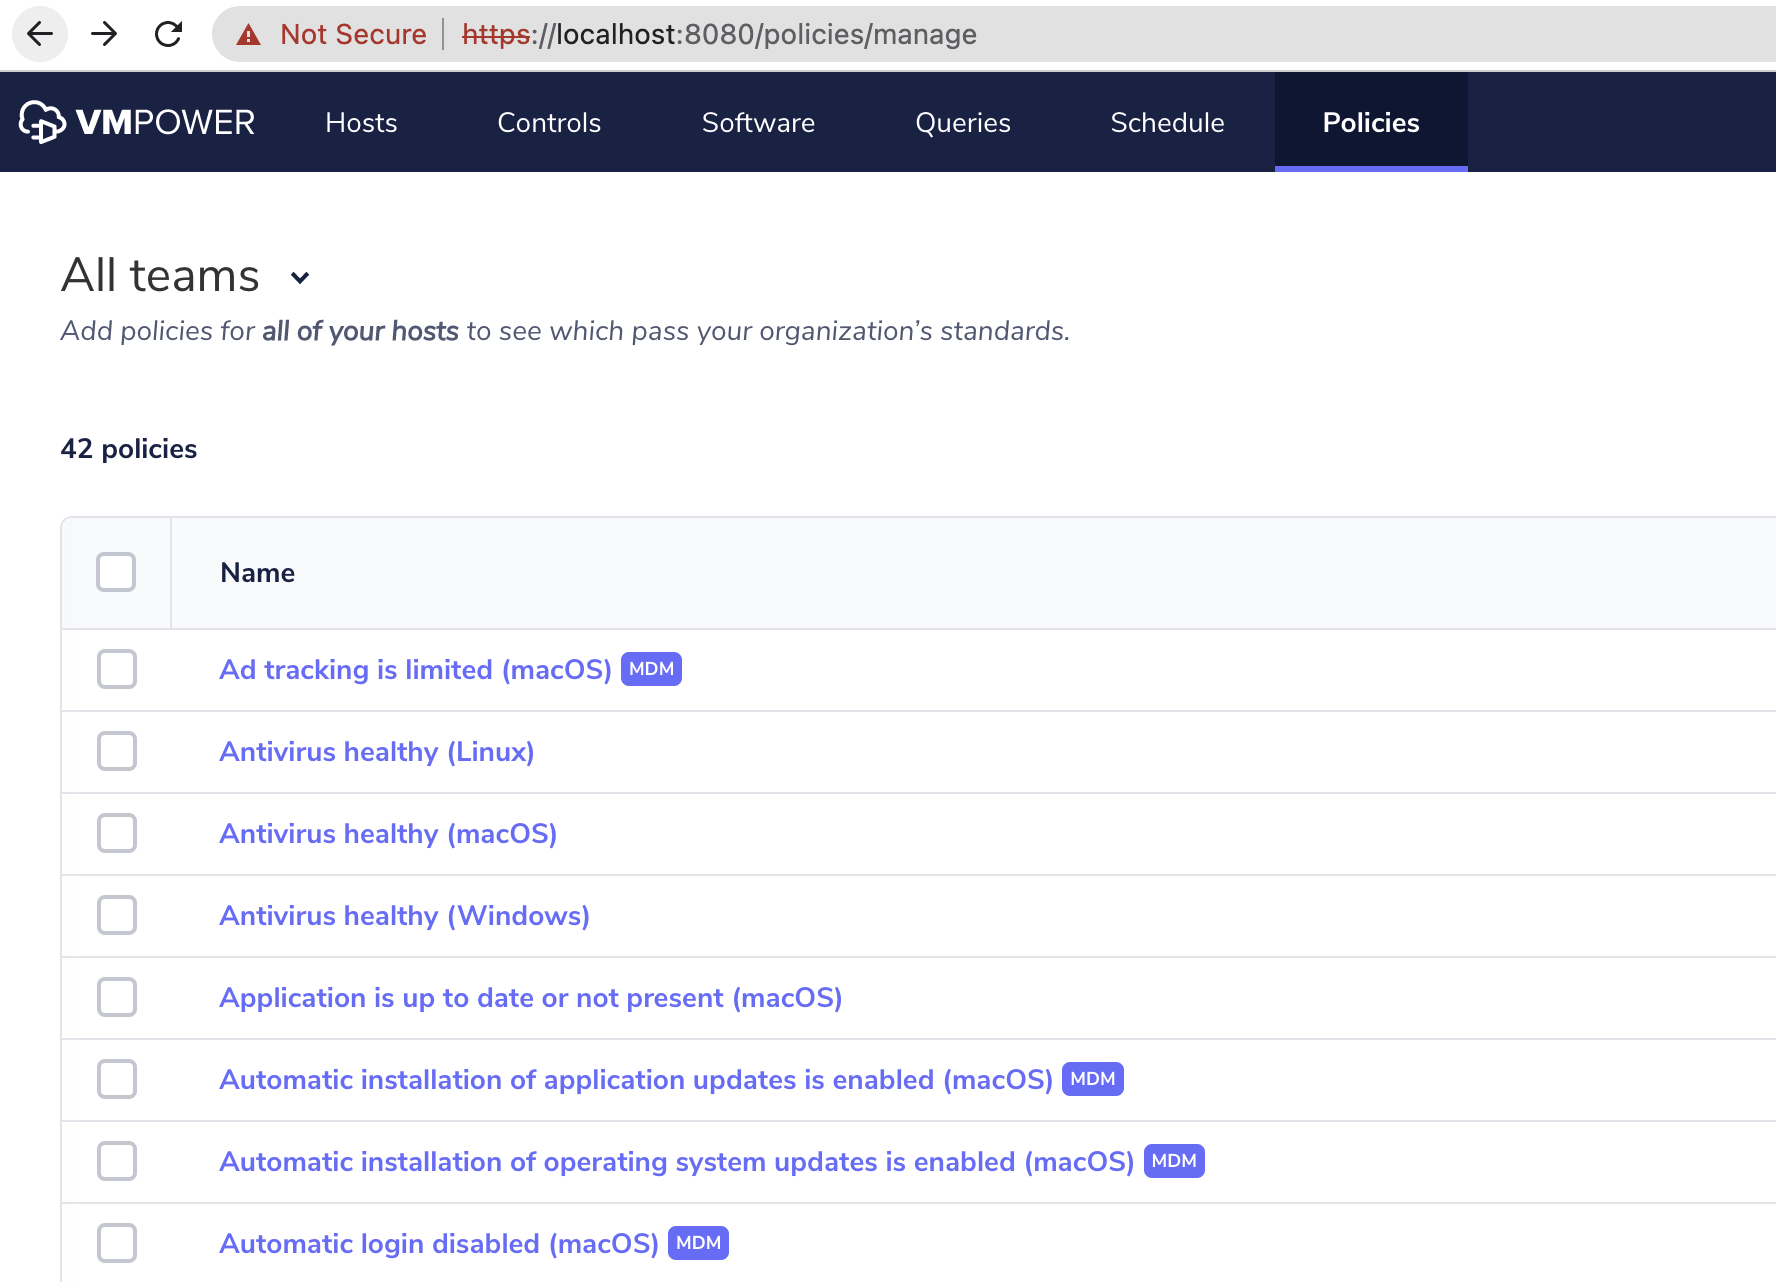Click the browser forward arrow
The height and width of the screenshot is (1282, 1776).
pos(104,34)
